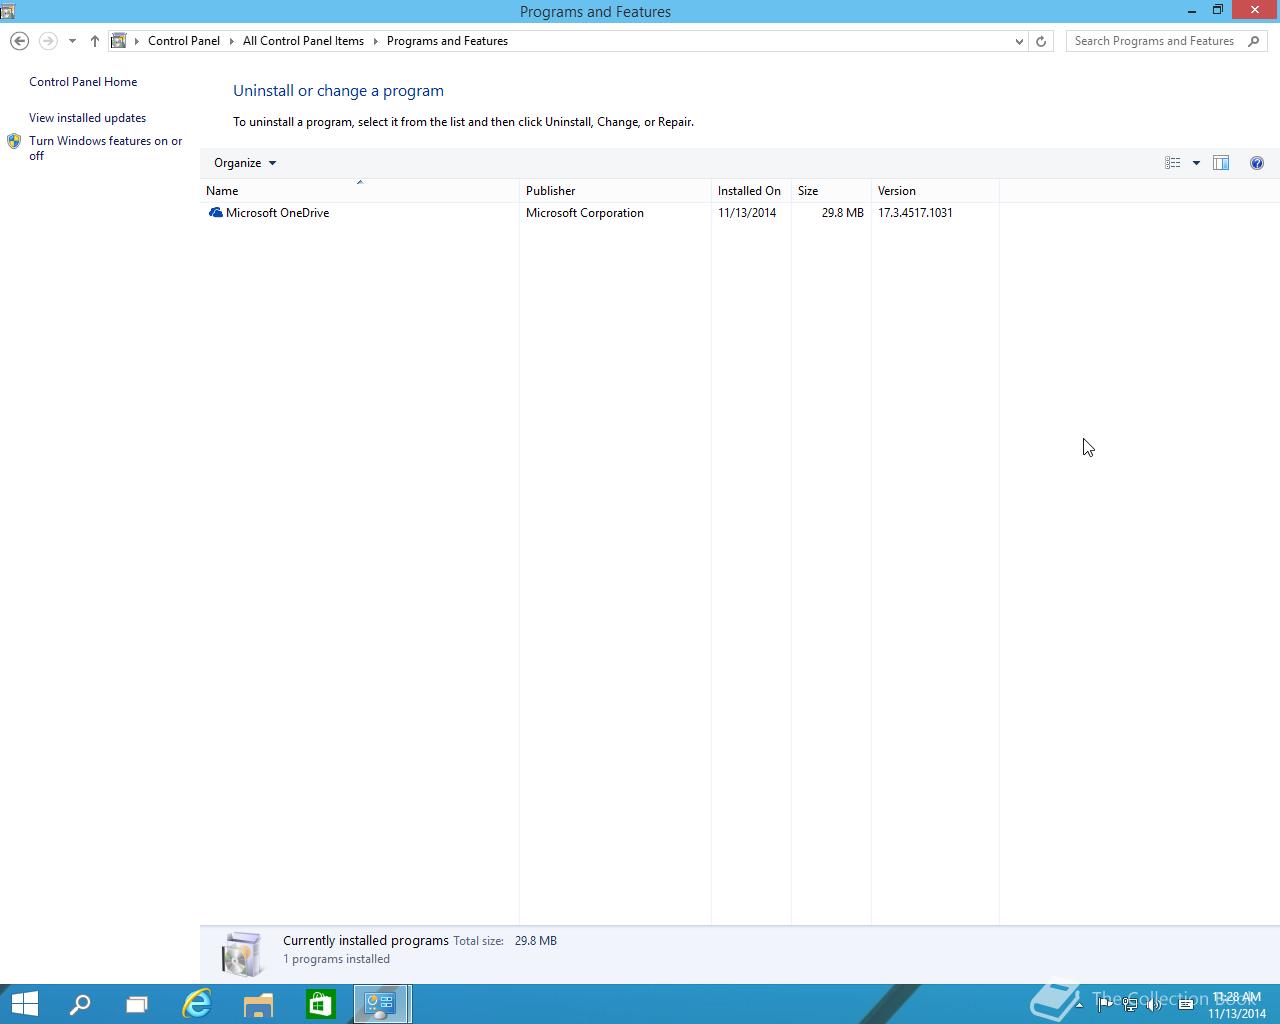This screenshot has height=1024, width=1280.
Task: Select Control Panel breadcrumb
Action: click(x=184, y=41)
